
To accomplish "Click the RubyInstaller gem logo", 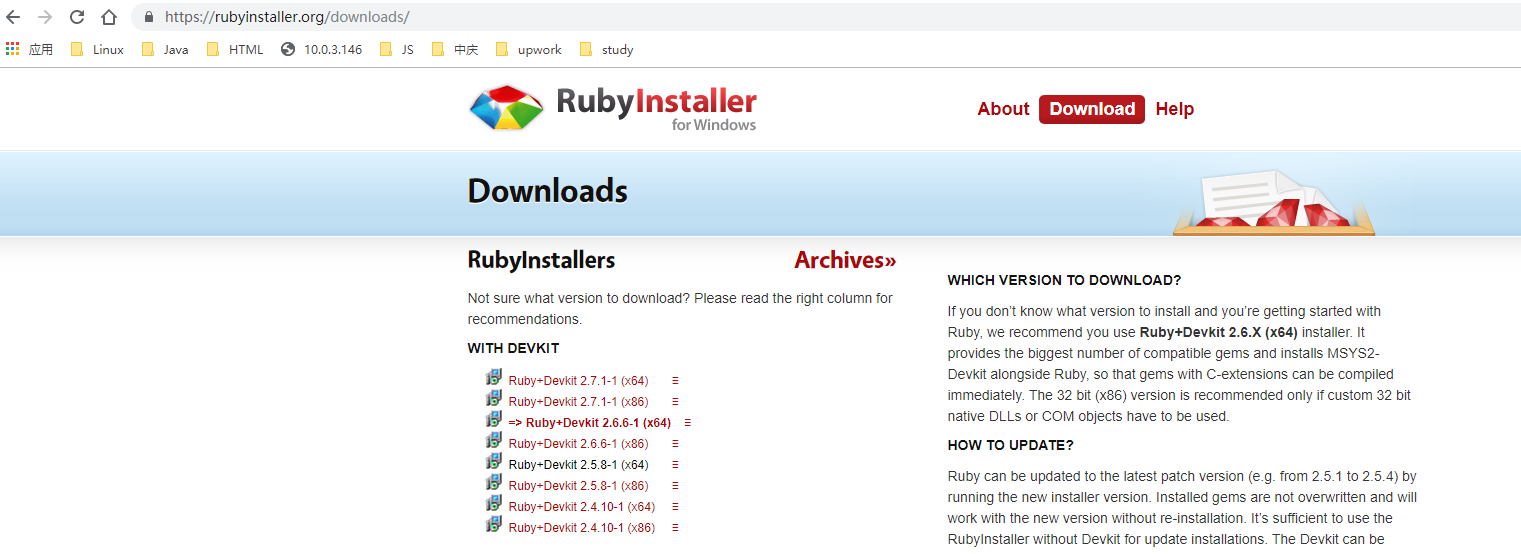I will (506, 108).
